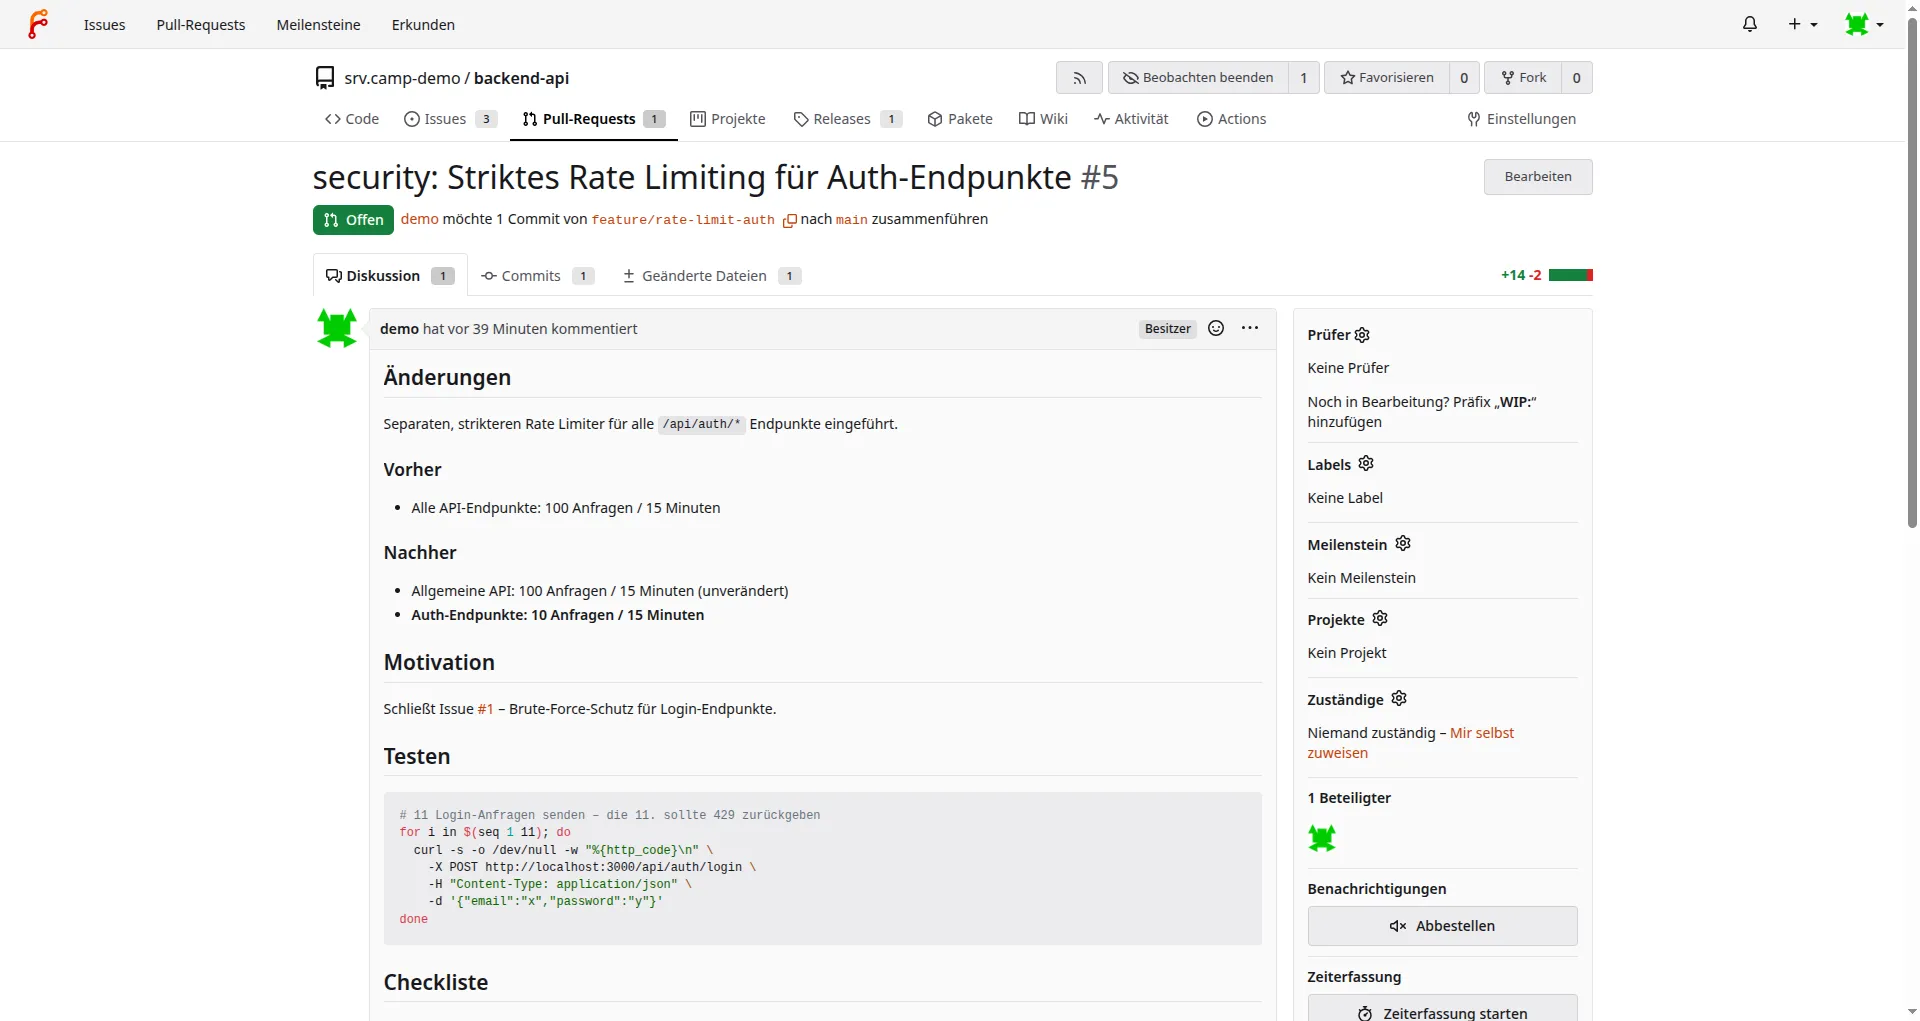
Task: Click the watchers count 1
Action: point(1303,78)
